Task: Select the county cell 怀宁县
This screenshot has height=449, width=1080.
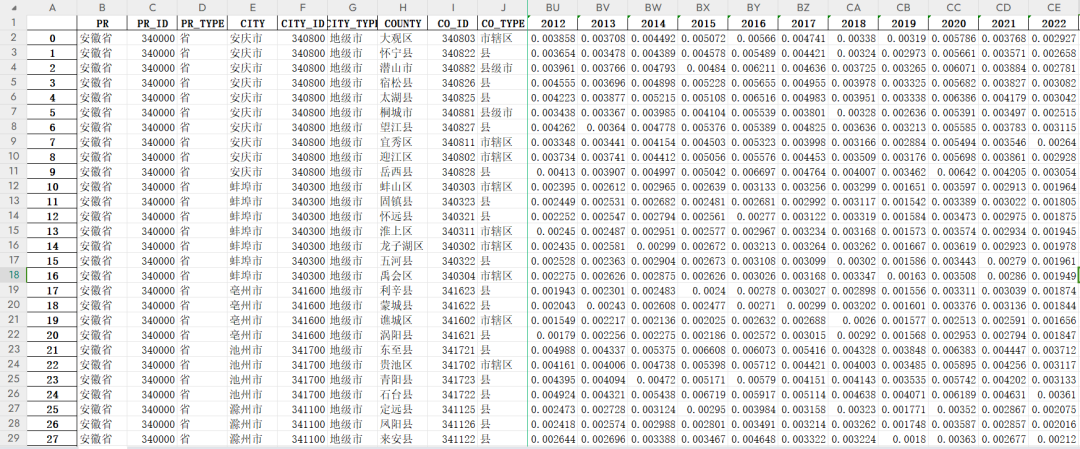Action: click(403, 53)
